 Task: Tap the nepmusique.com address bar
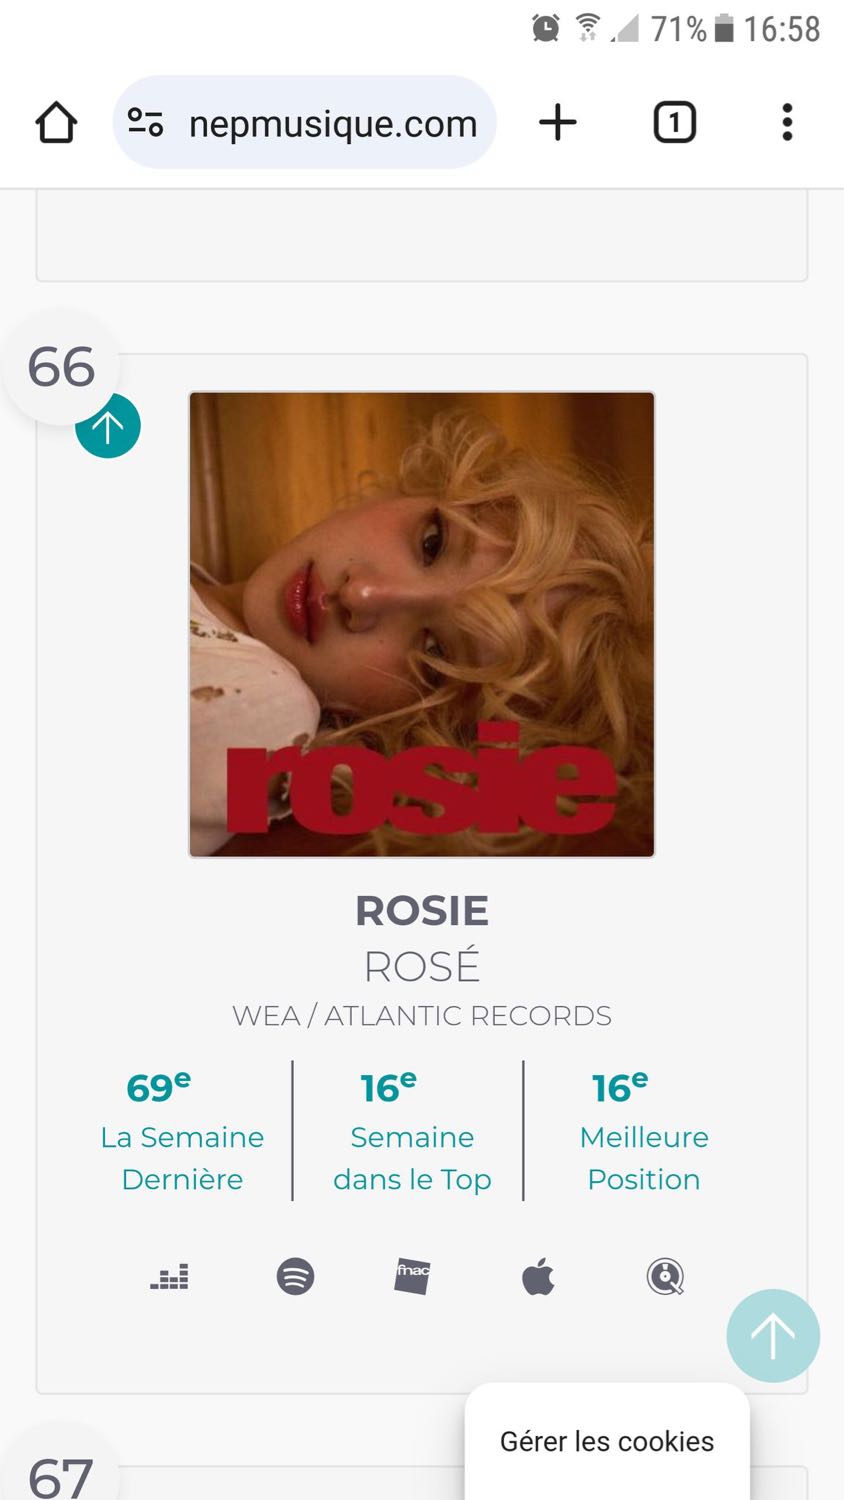pyautogui.click(x=305, y=123)
